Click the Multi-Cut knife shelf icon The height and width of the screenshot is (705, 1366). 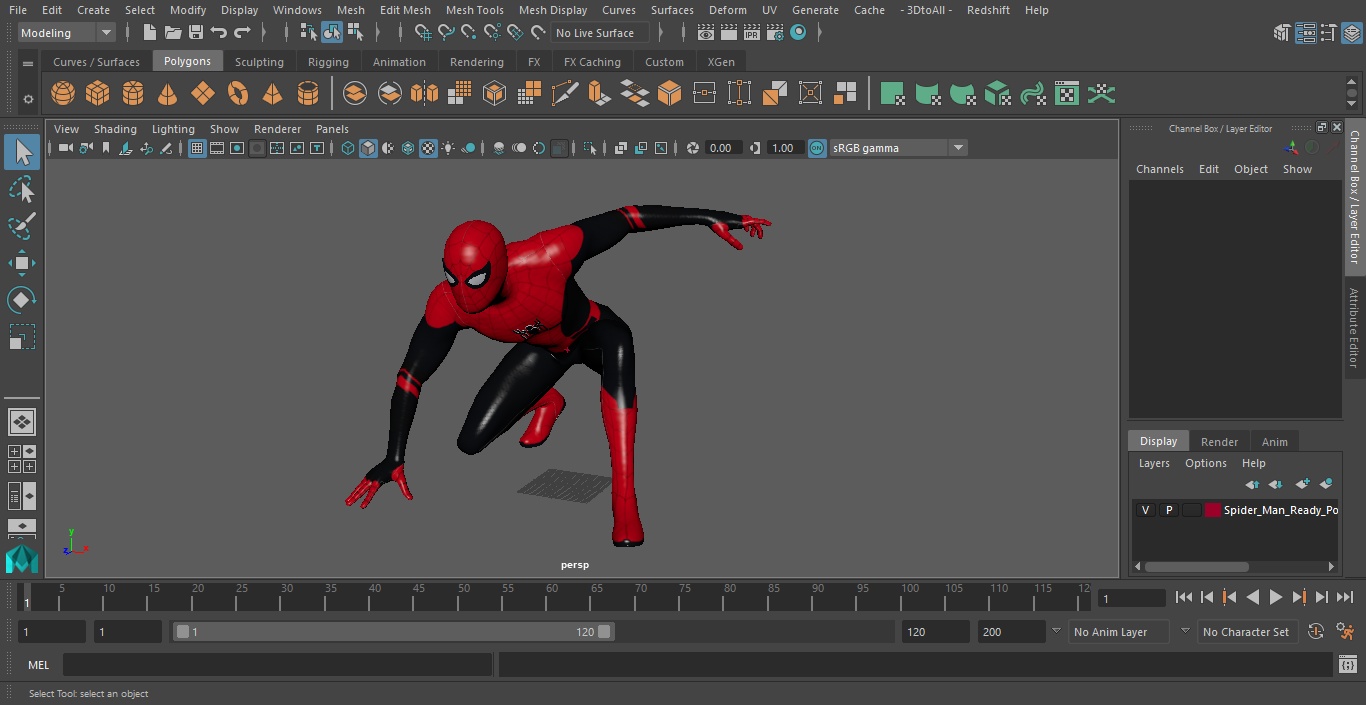(565, 94)
